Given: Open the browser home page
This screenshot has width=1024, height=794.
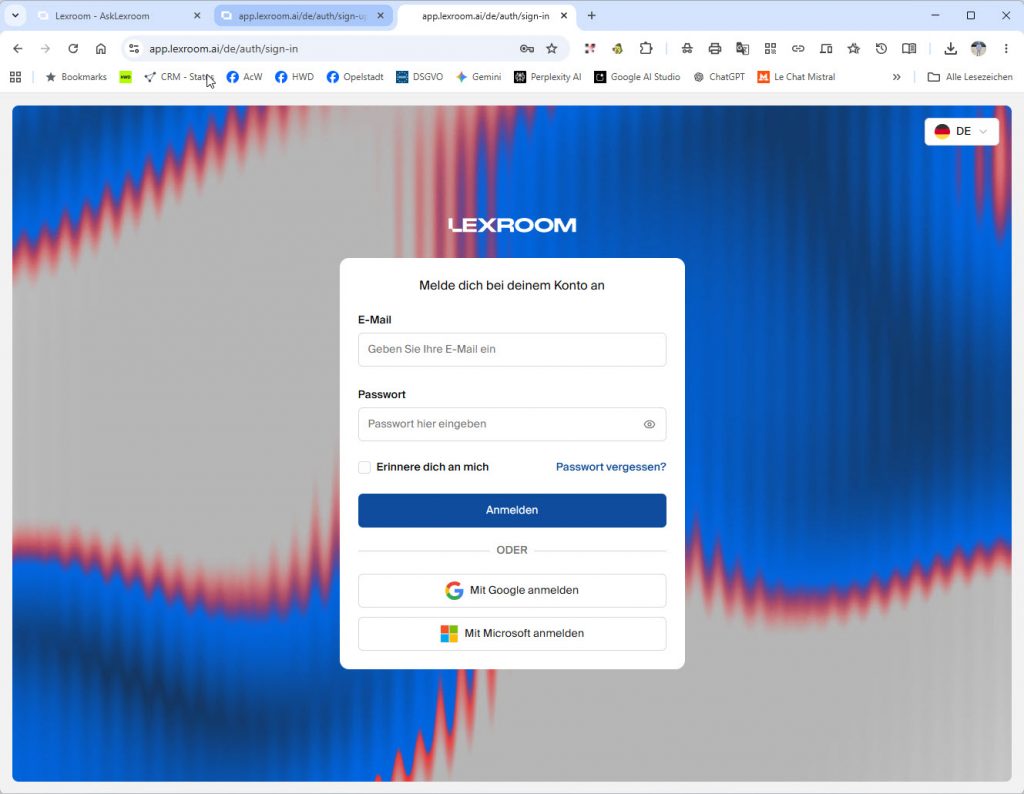Looking at the screenshot, I should point(101,48).
